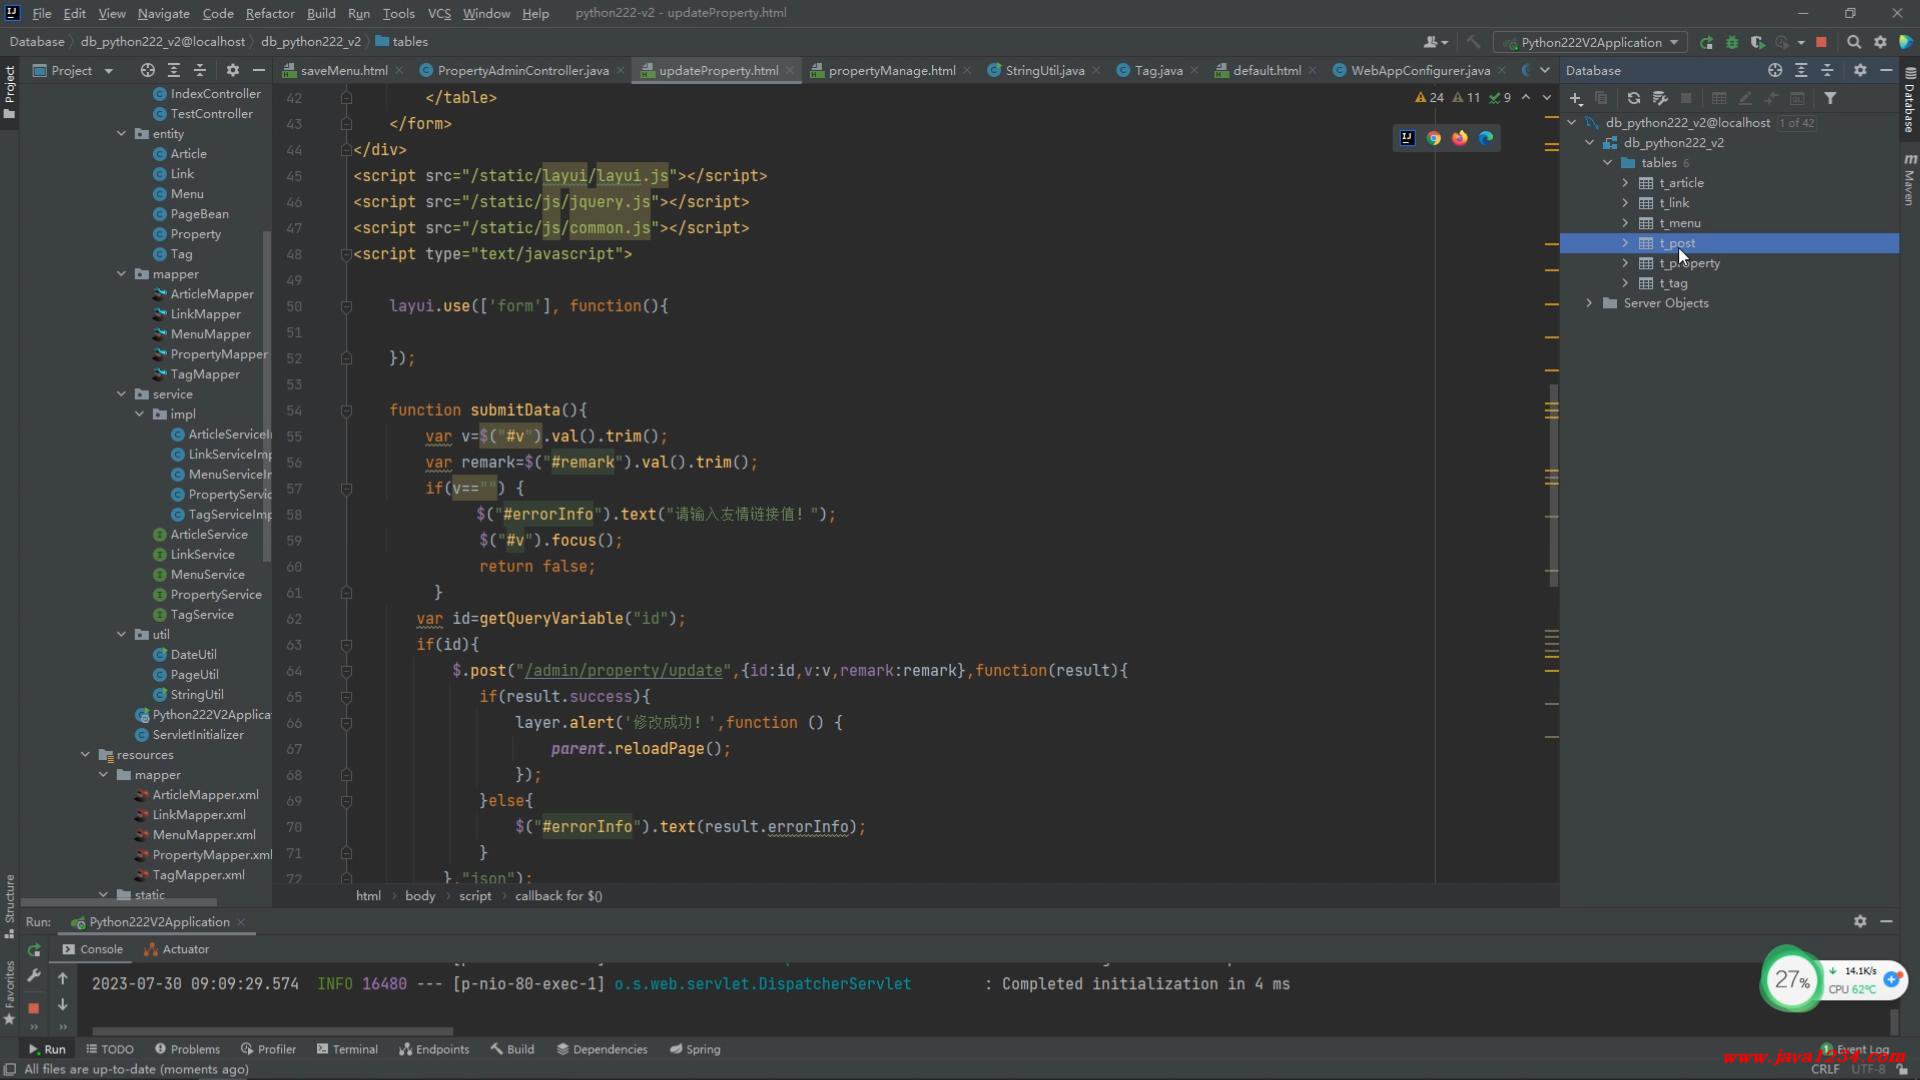The height and width of the screenshot is (1080, 1920).
Task: Add a new data source with the plus icon
Action: [x=1576, y=98]
